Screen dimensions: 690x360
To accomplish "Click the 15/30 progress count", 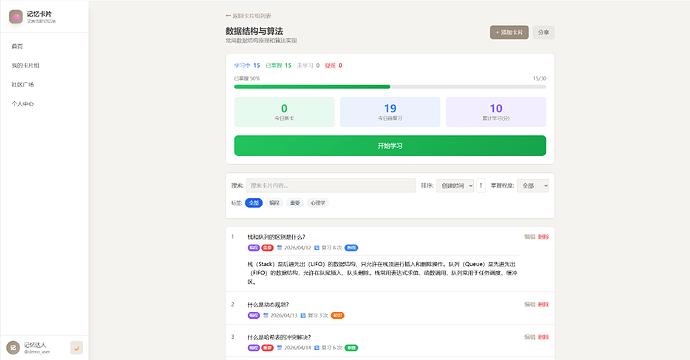I will point(540,78).
